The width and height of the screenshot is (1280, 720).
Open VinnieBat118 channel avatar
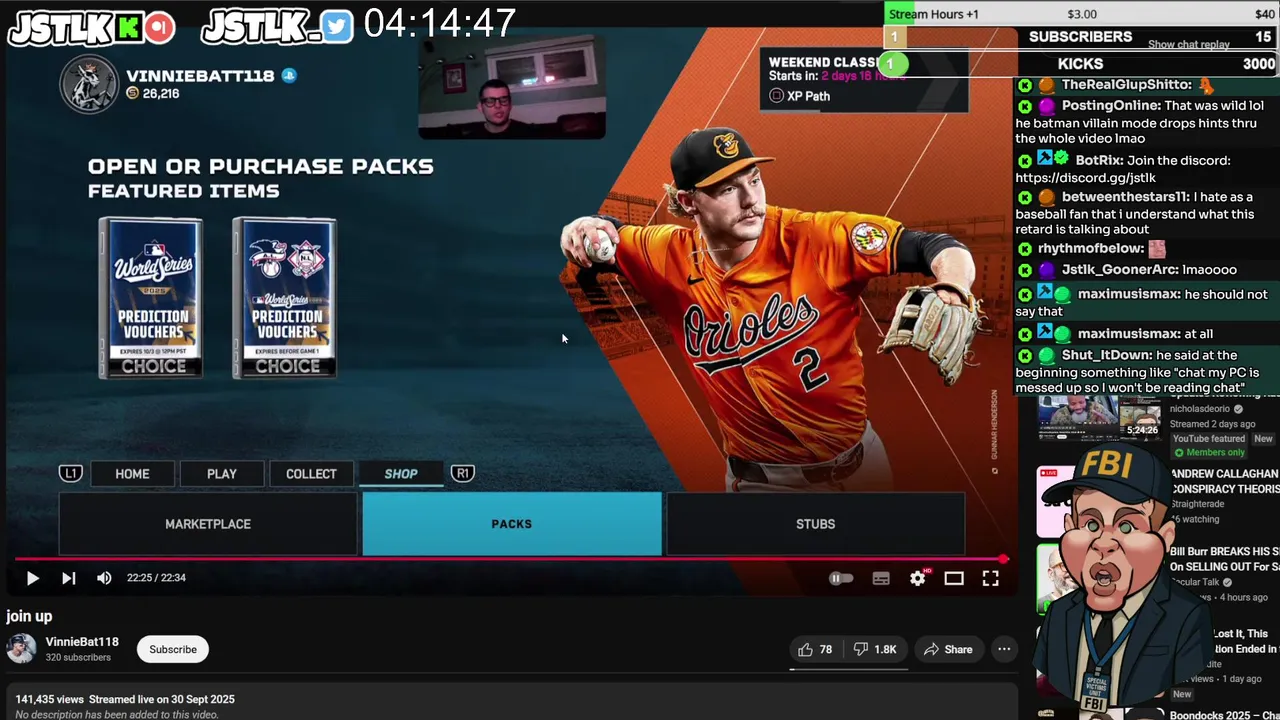pos(21,649)
